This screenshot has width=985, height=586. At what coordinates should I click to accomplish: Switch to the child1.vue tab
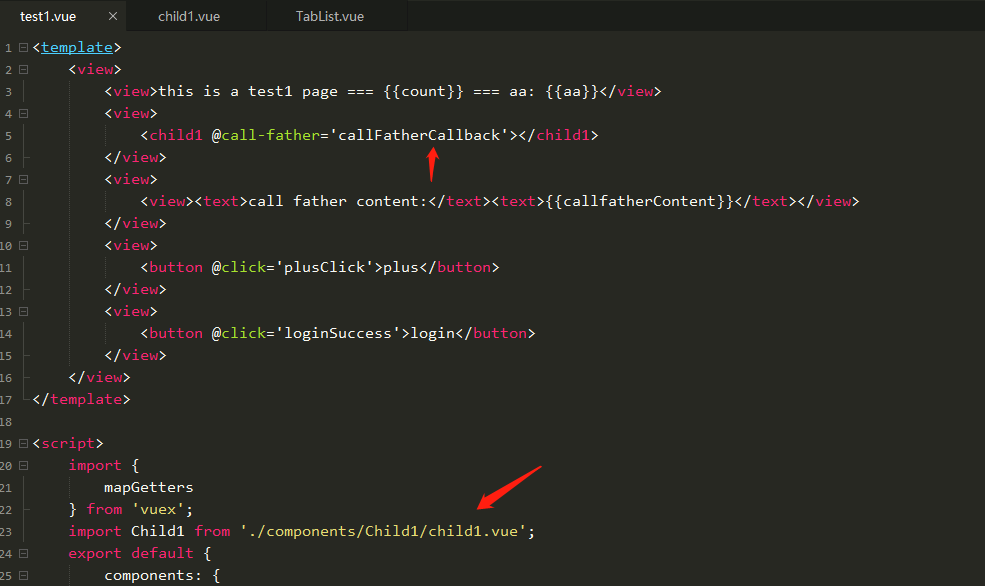pyautogui.click(x=188, y=16)
